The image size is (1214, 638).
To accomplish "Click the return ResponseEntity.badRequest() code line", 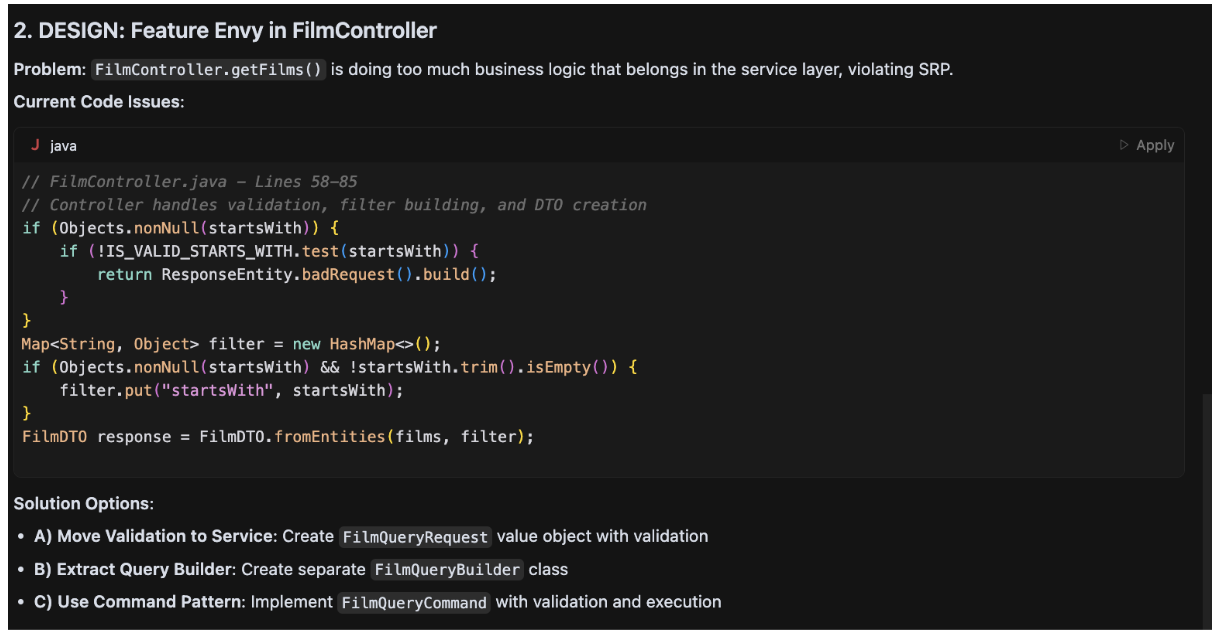I will [x=296, y=274].
